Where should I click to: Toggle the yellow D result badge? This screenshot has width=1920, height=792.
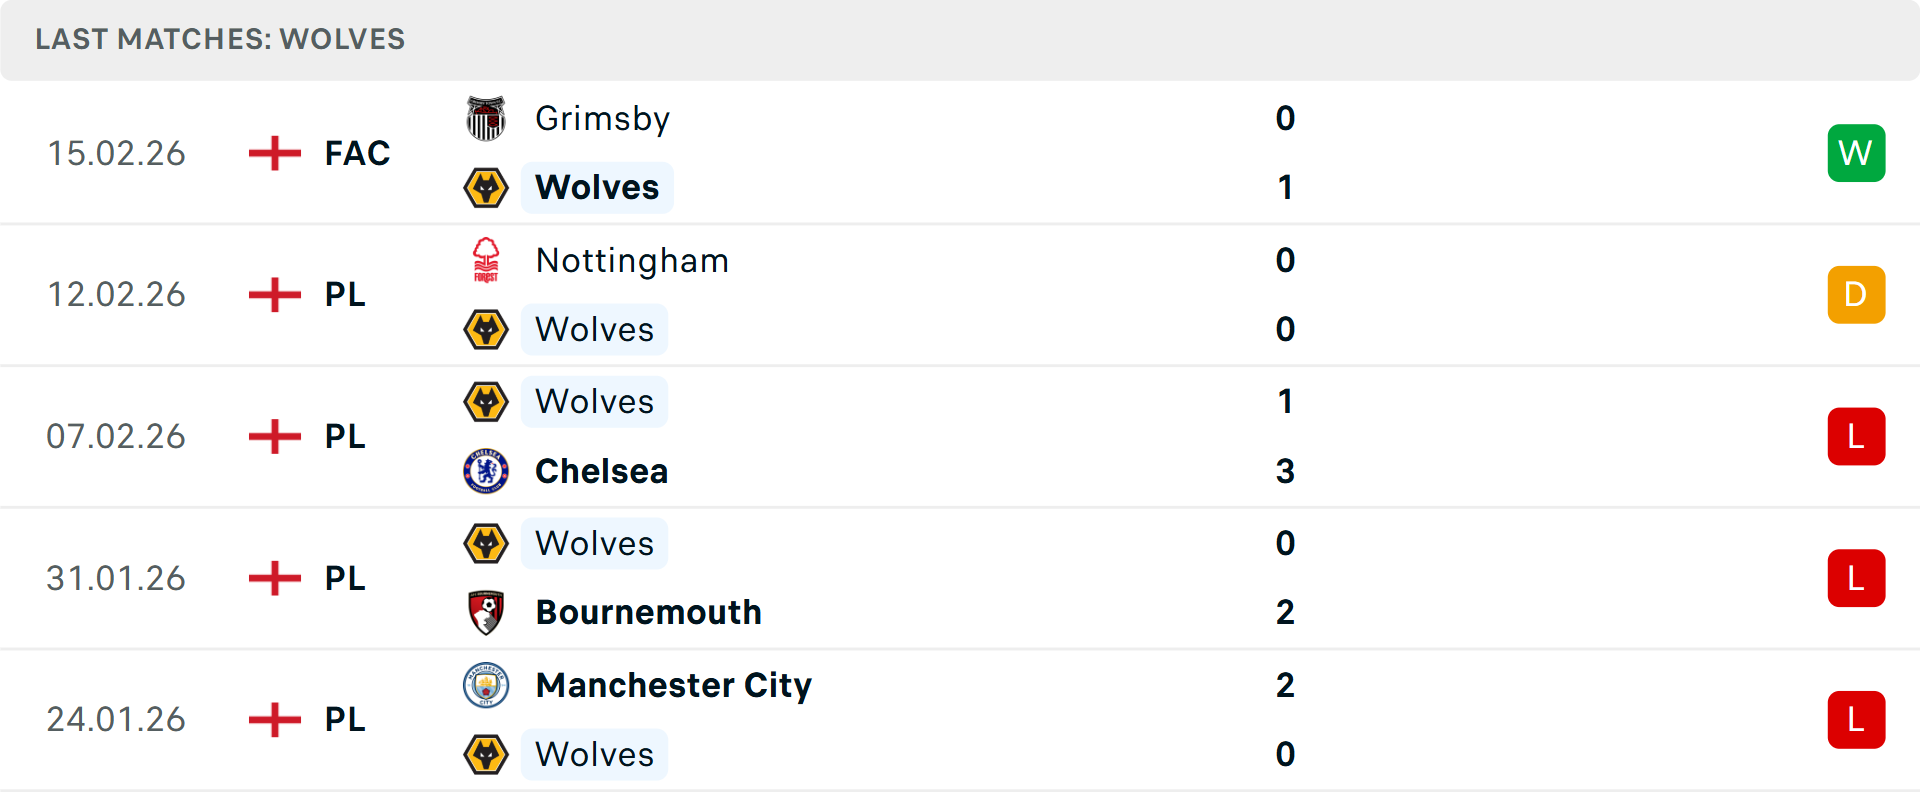tap(1856, 294)
